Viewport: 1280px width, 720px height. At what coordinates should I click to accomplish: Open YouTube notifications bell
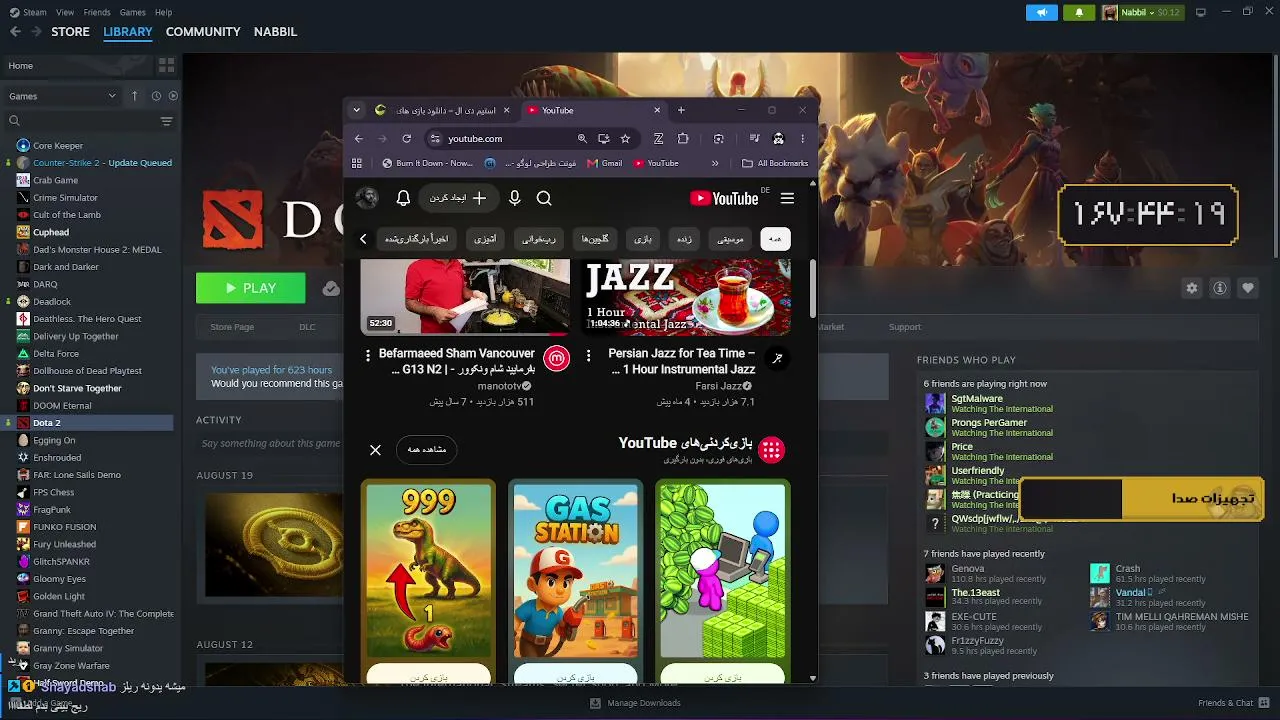403,198
